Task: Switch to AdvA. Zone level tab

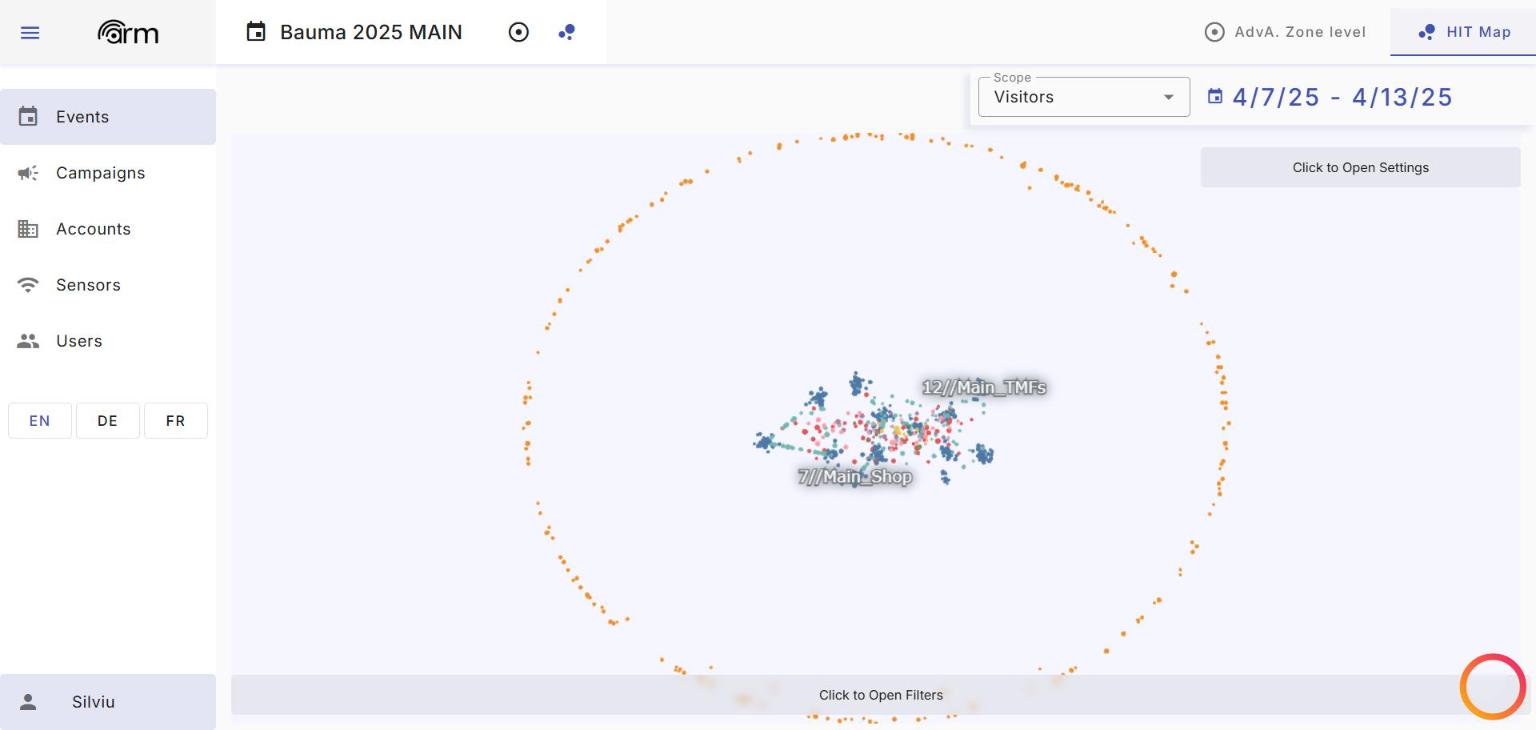Action: [x=1285, y=32]
